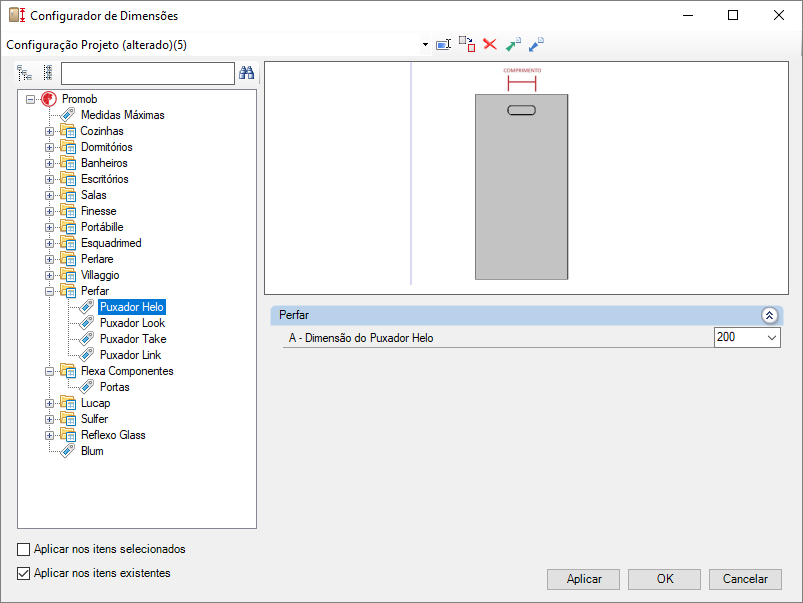
Task: Close the Configurador de Dimensões window
Action: coord(778,15)
